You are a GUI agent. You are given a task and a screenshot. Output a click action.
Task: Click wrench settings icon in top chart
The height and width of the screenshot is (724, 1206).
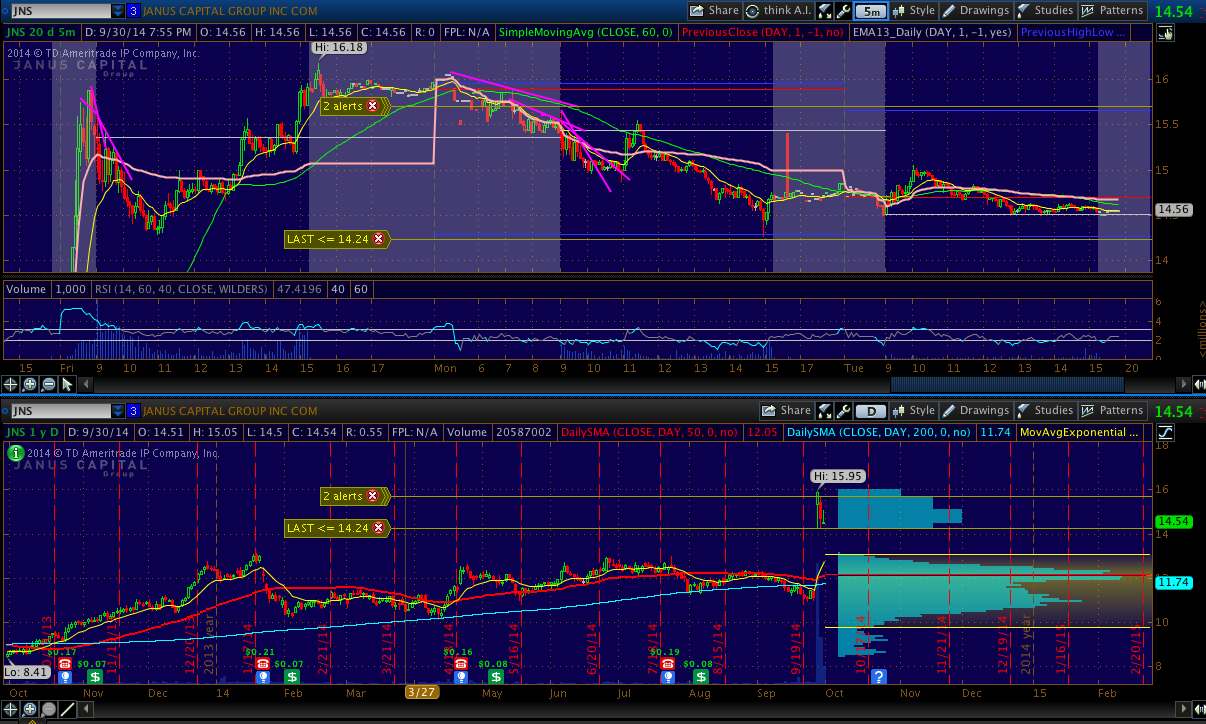[845, 11]
